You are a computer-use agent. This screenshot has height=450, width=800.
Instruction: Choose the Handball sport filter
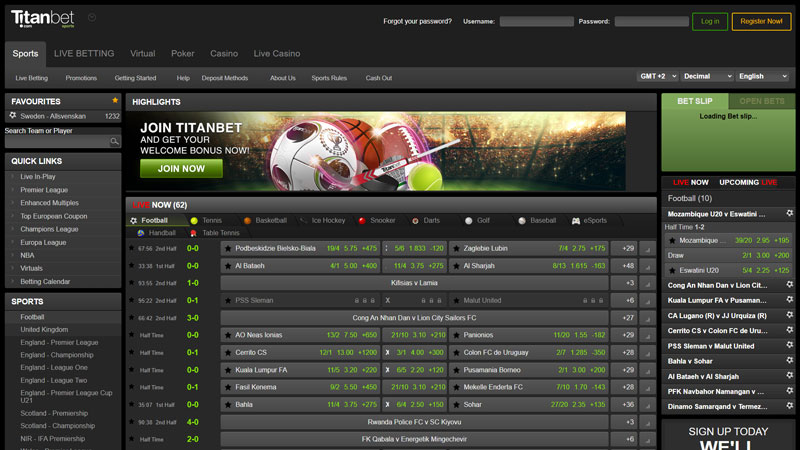(141, 233)
